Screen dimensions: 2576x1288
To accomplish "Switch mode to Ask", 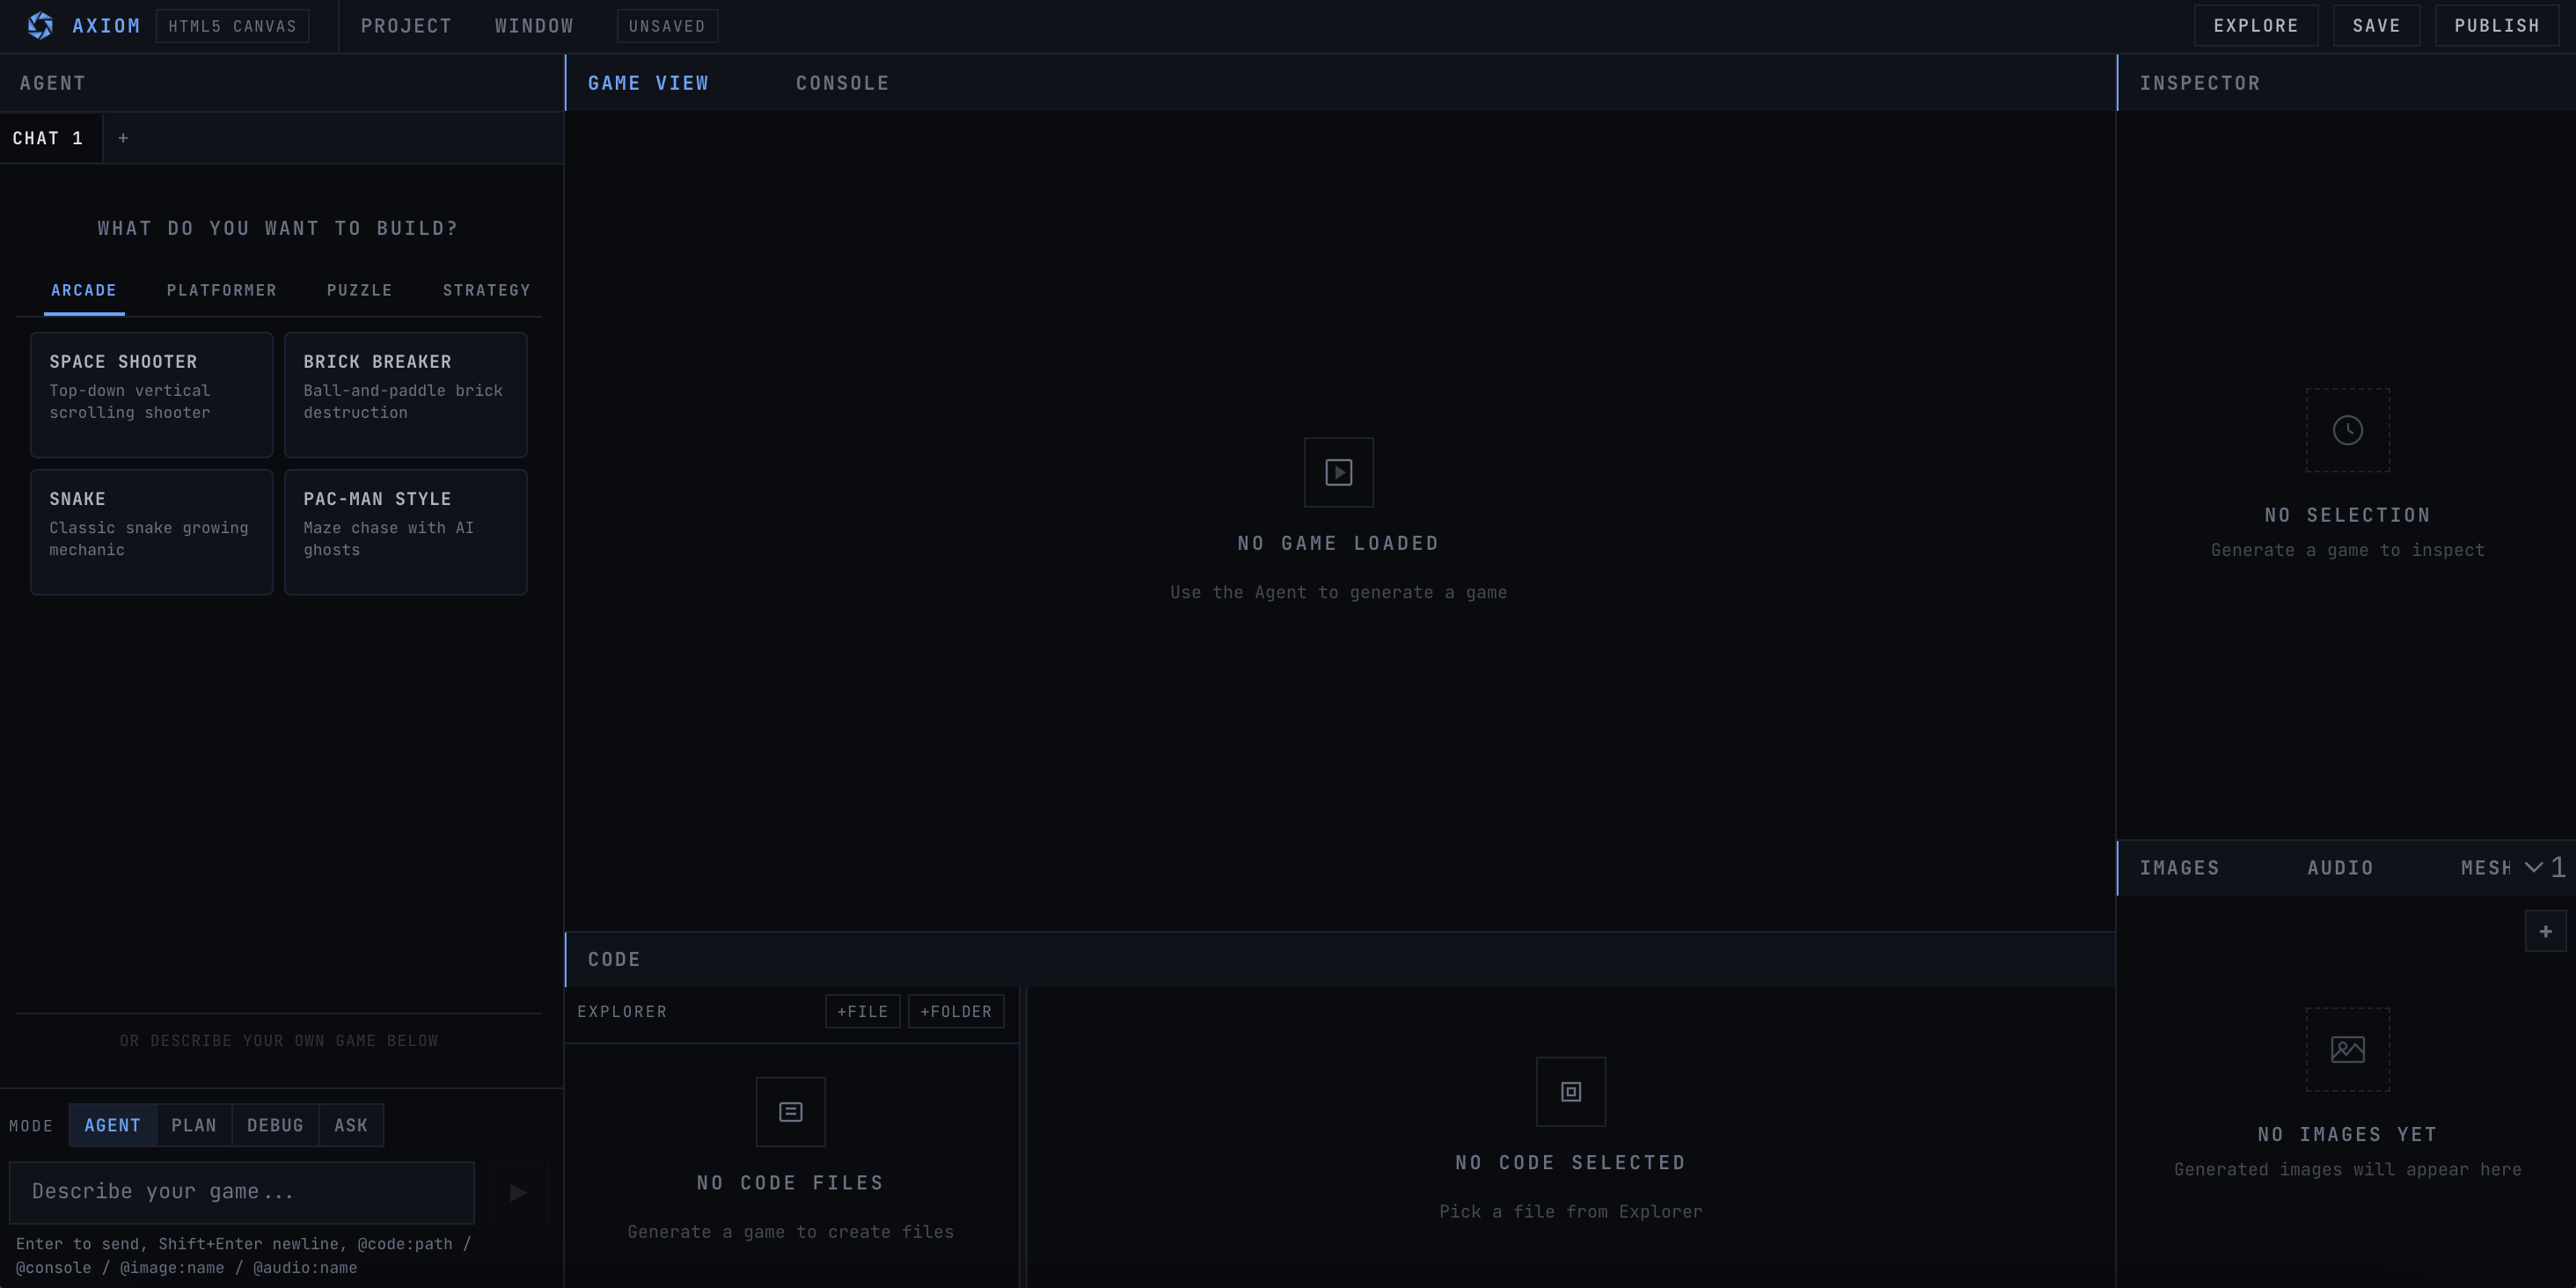I will coord(351,1125).
